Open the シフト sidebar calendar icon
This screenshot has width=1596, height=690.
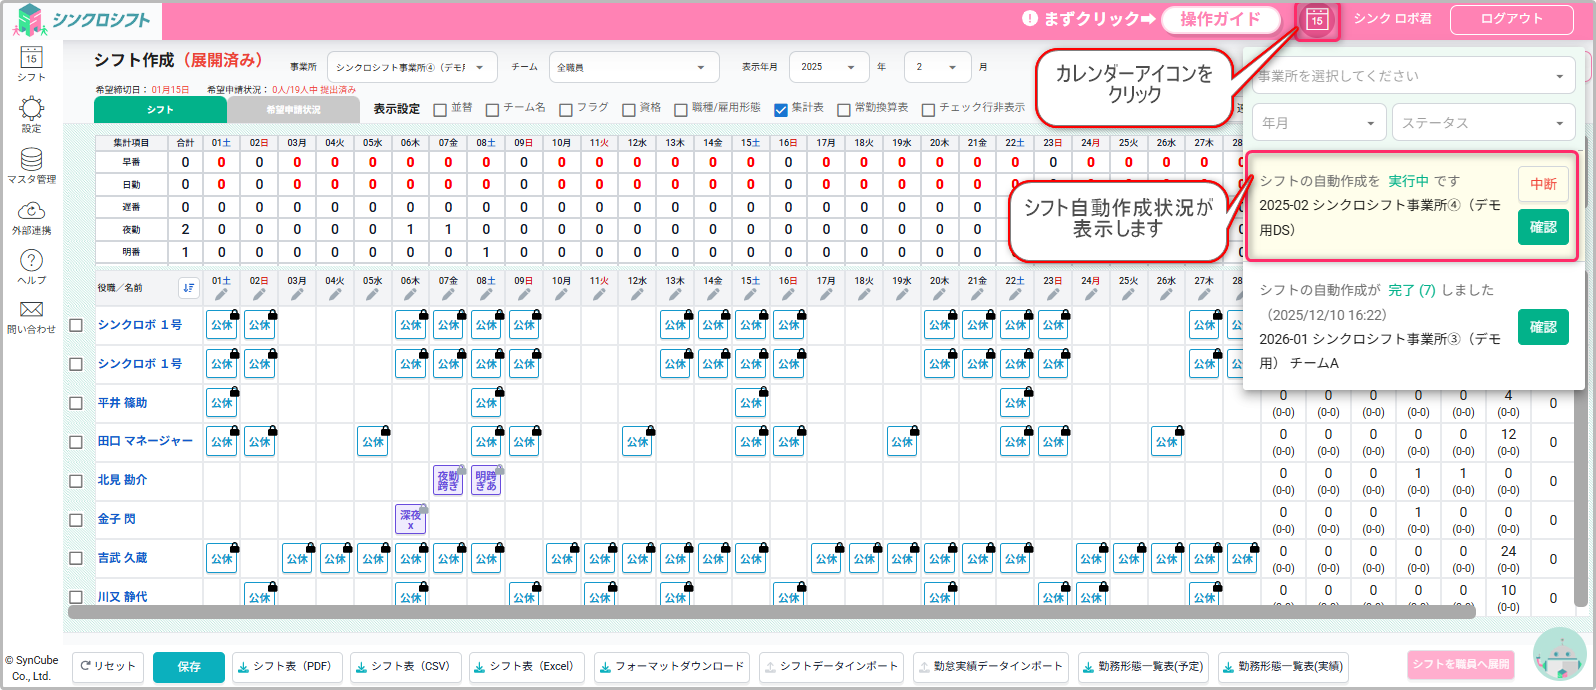(x=31, y=58)
